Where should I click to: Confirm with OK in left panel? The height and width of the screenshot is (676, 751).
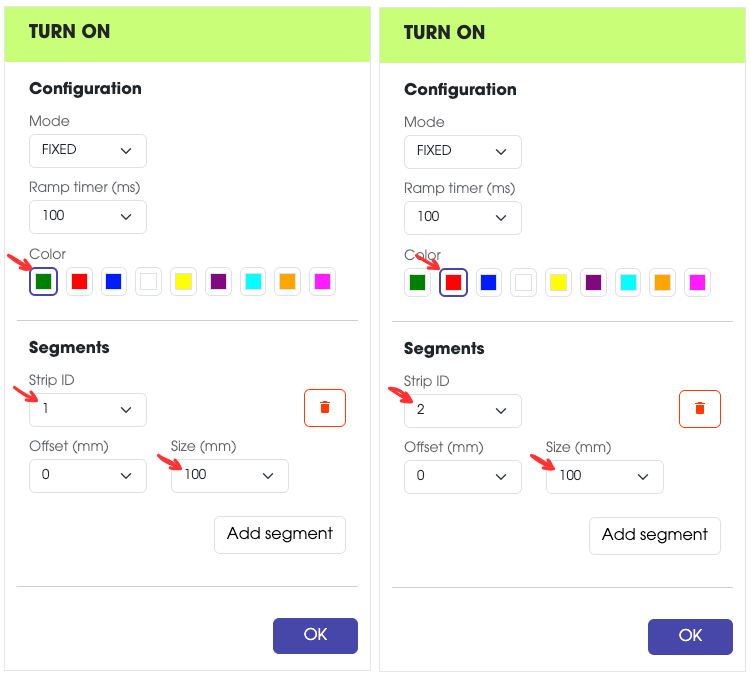[x=315, y=635]
